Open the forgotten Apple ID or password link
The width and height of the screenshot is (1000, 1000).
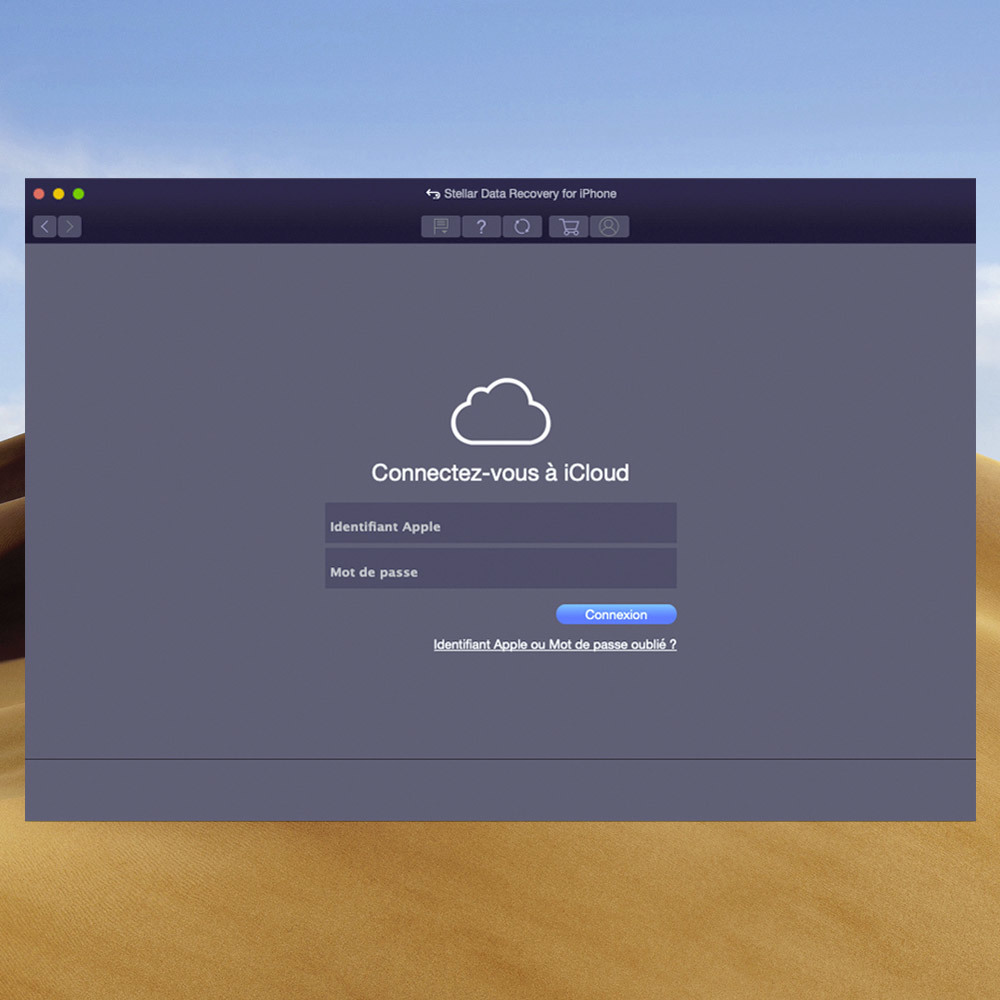[x=555, y=645]
